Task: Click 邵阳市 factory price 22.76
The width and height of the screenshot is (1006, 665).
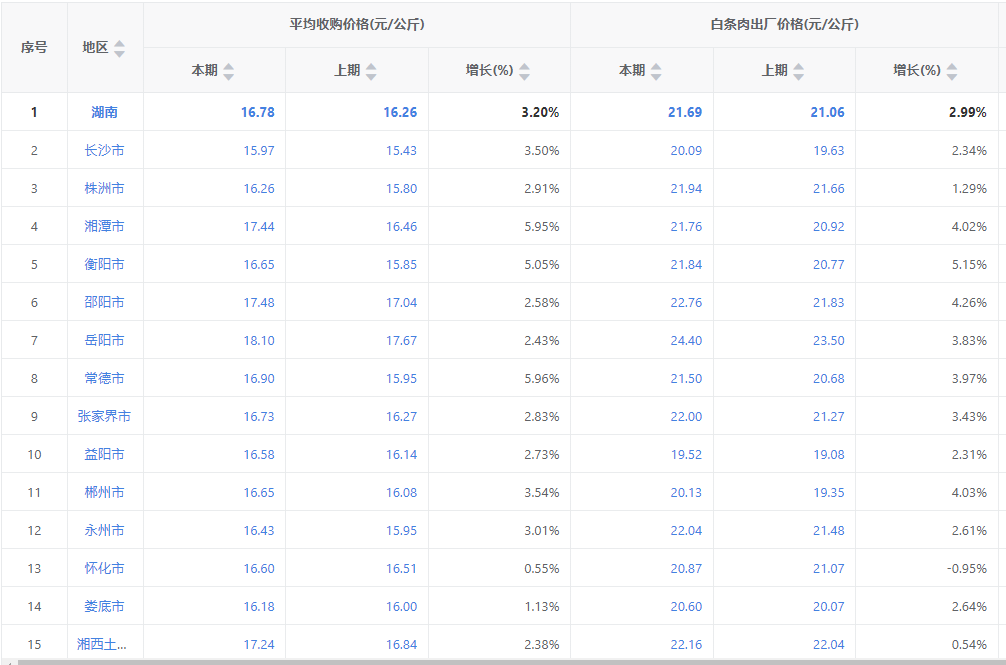Action: [x=686, y=302]
